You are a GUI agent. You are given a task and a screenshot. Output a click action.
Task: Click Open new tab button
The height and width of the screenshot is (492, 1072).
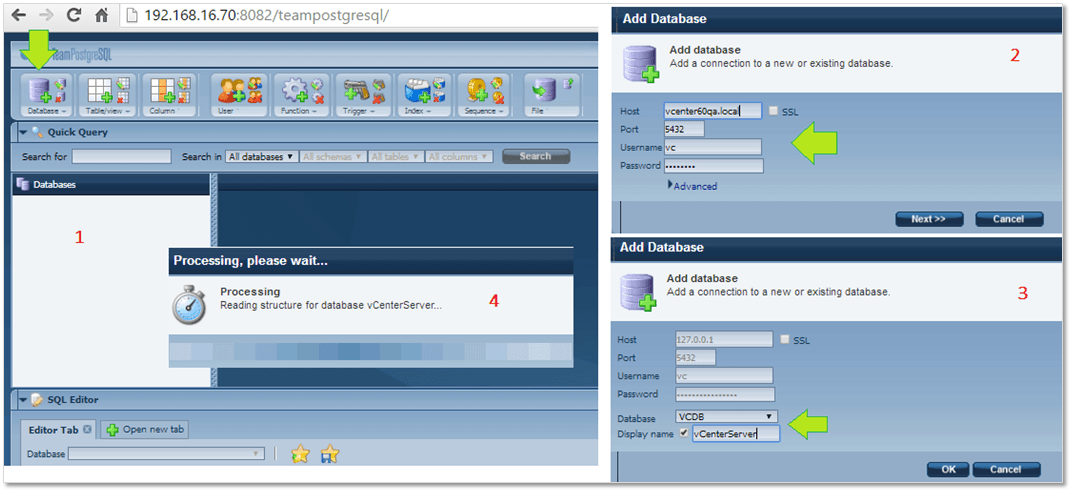tap(146, 430)
